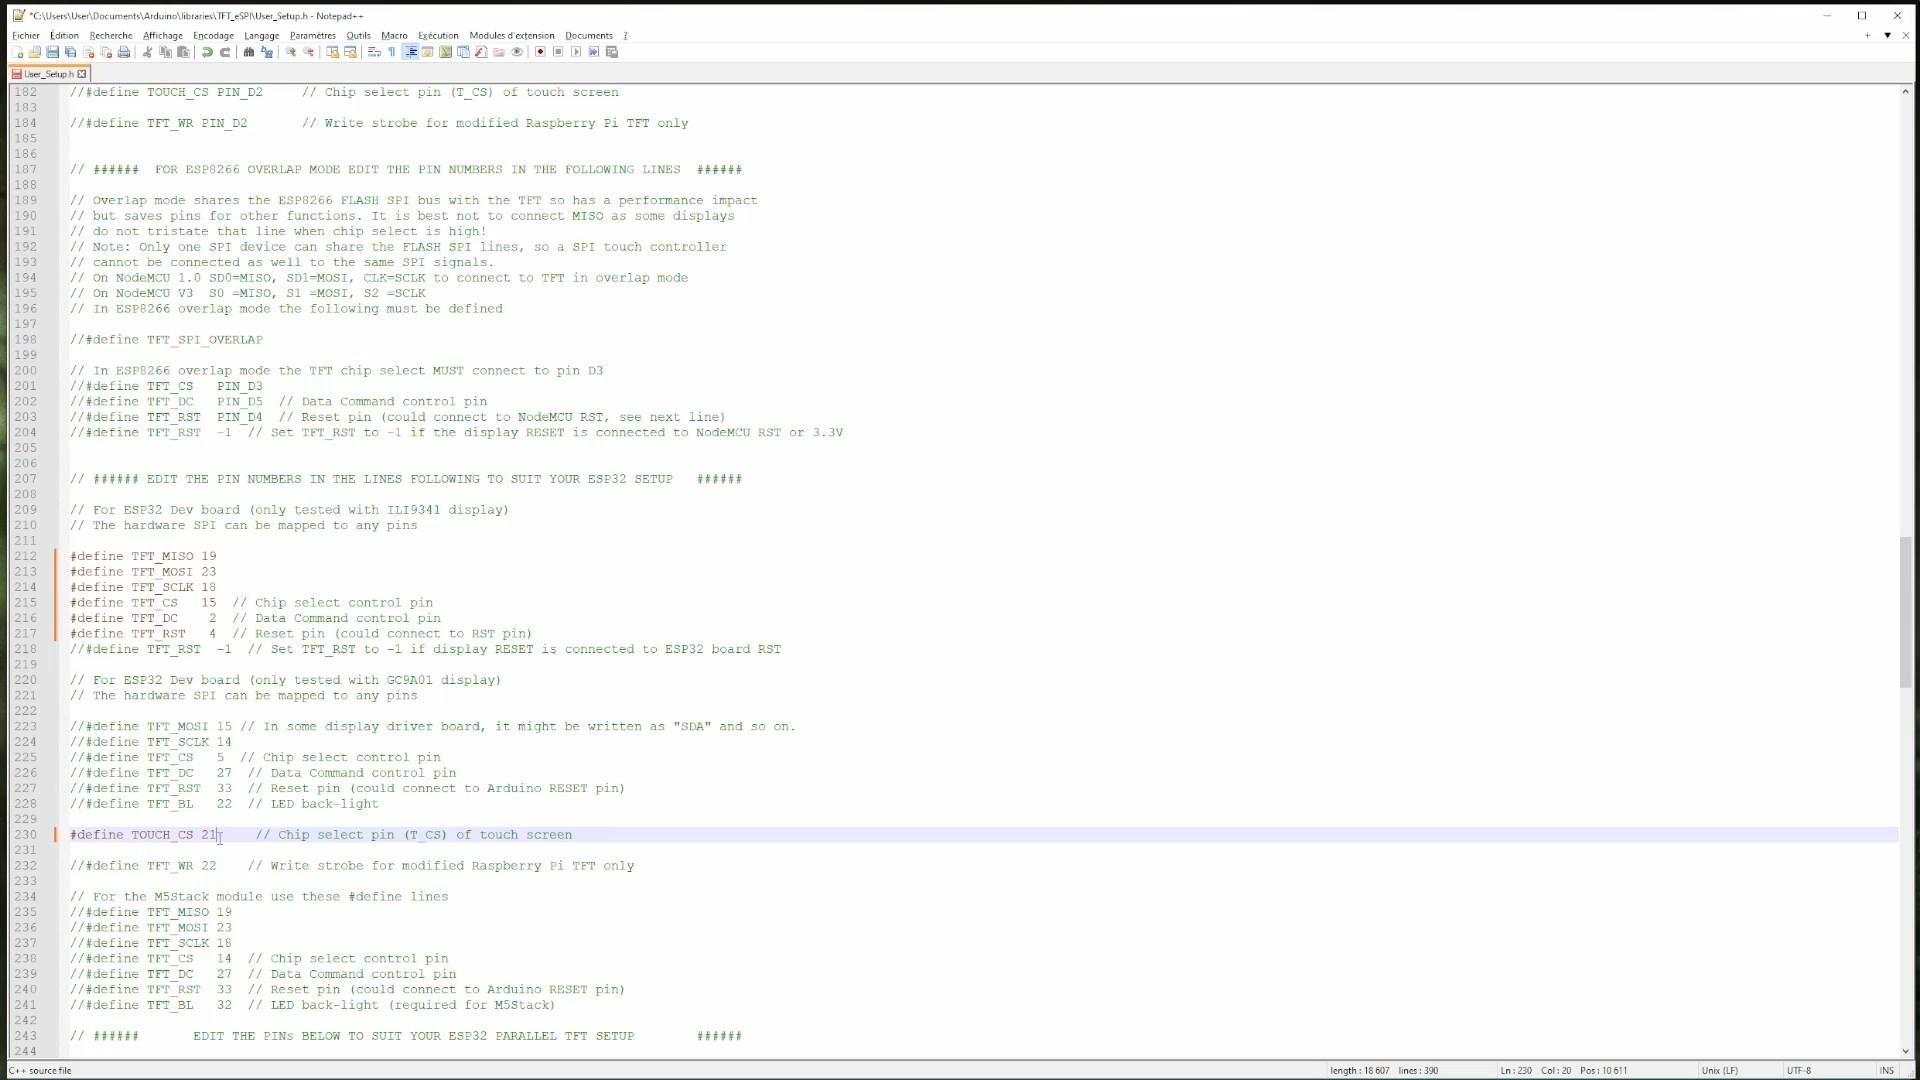Click the Undo toolbar icon

207,52
